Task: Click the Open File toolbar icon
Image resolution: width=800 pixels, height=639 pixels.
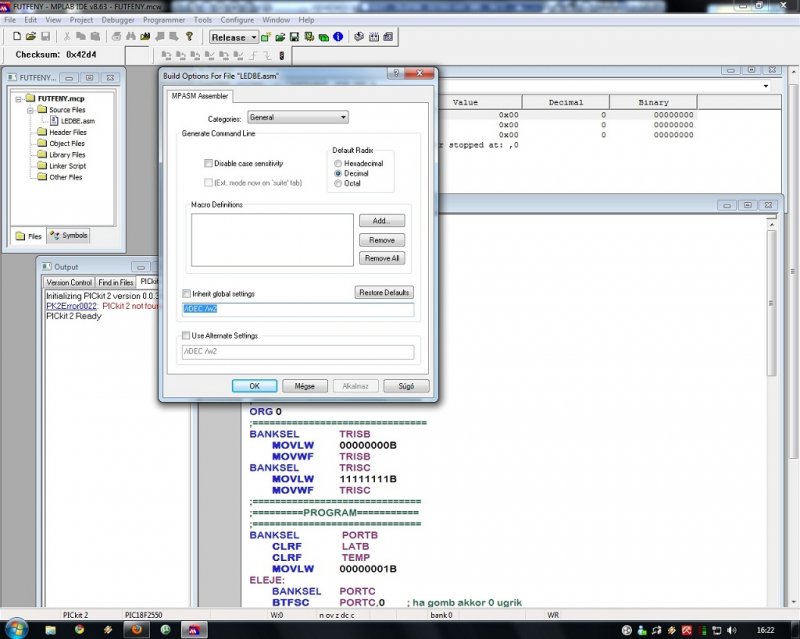Action: pos(31,37)
